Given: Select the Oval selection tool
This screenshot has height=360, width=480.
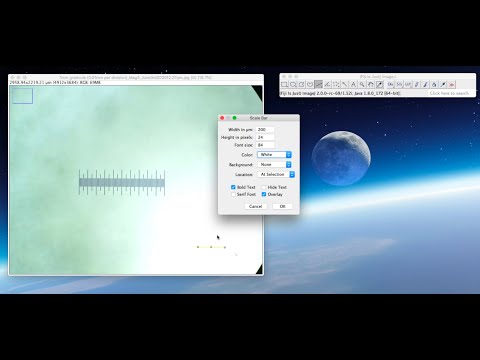Looking at the screenshot, I should [x=293, y=84].
